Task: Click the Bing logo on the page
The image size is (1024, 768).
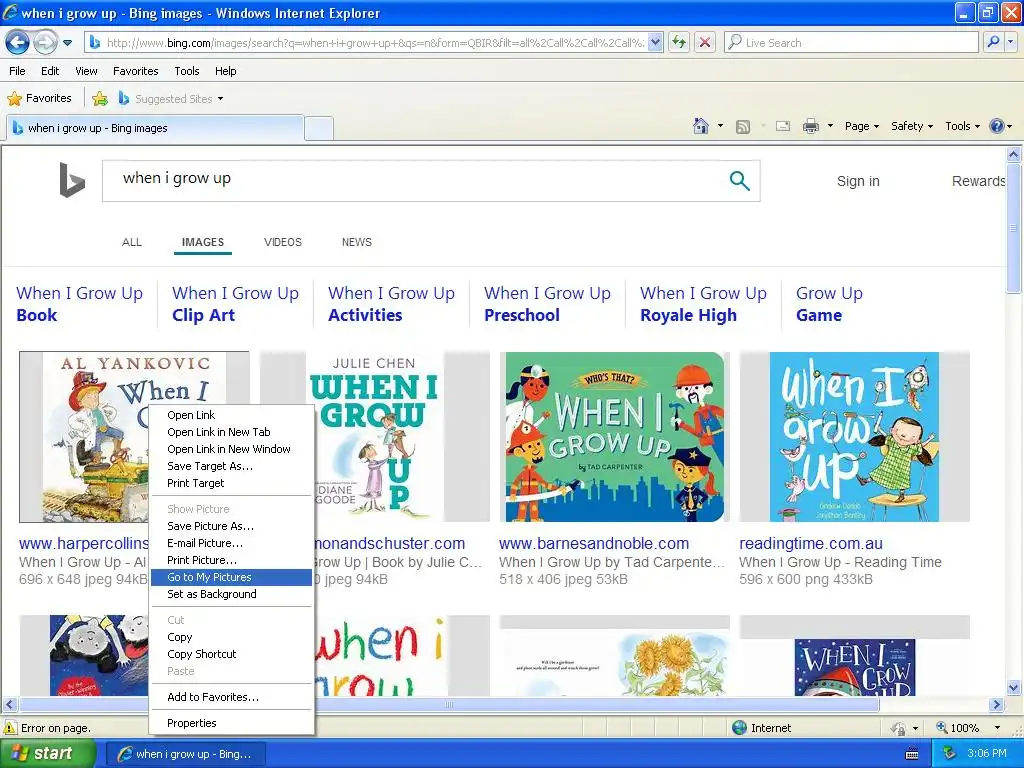Action: pyautogui.click(x=72, y=180)
